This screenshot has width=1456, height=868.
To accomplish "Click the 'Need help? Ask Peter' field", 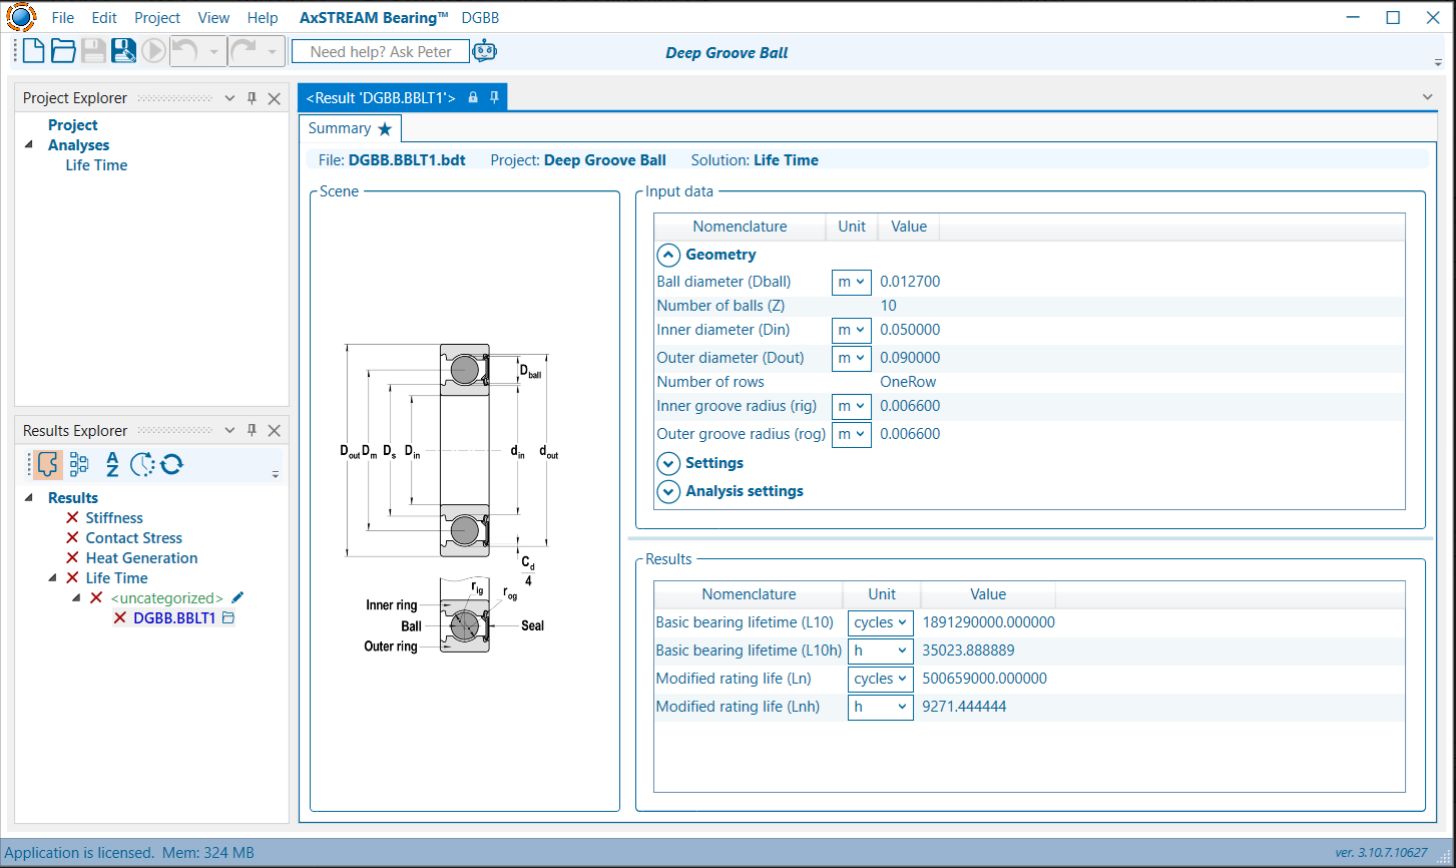I will click(x=380, y=51).
